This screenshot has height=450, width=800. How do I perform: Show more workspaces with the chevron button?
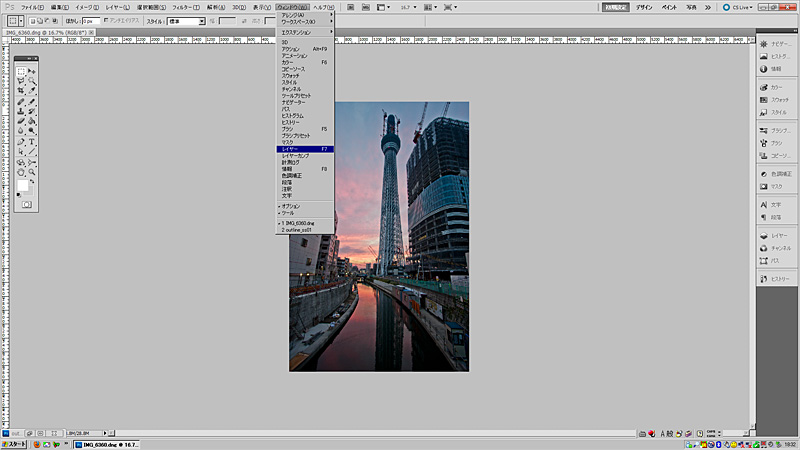point(708,7)
